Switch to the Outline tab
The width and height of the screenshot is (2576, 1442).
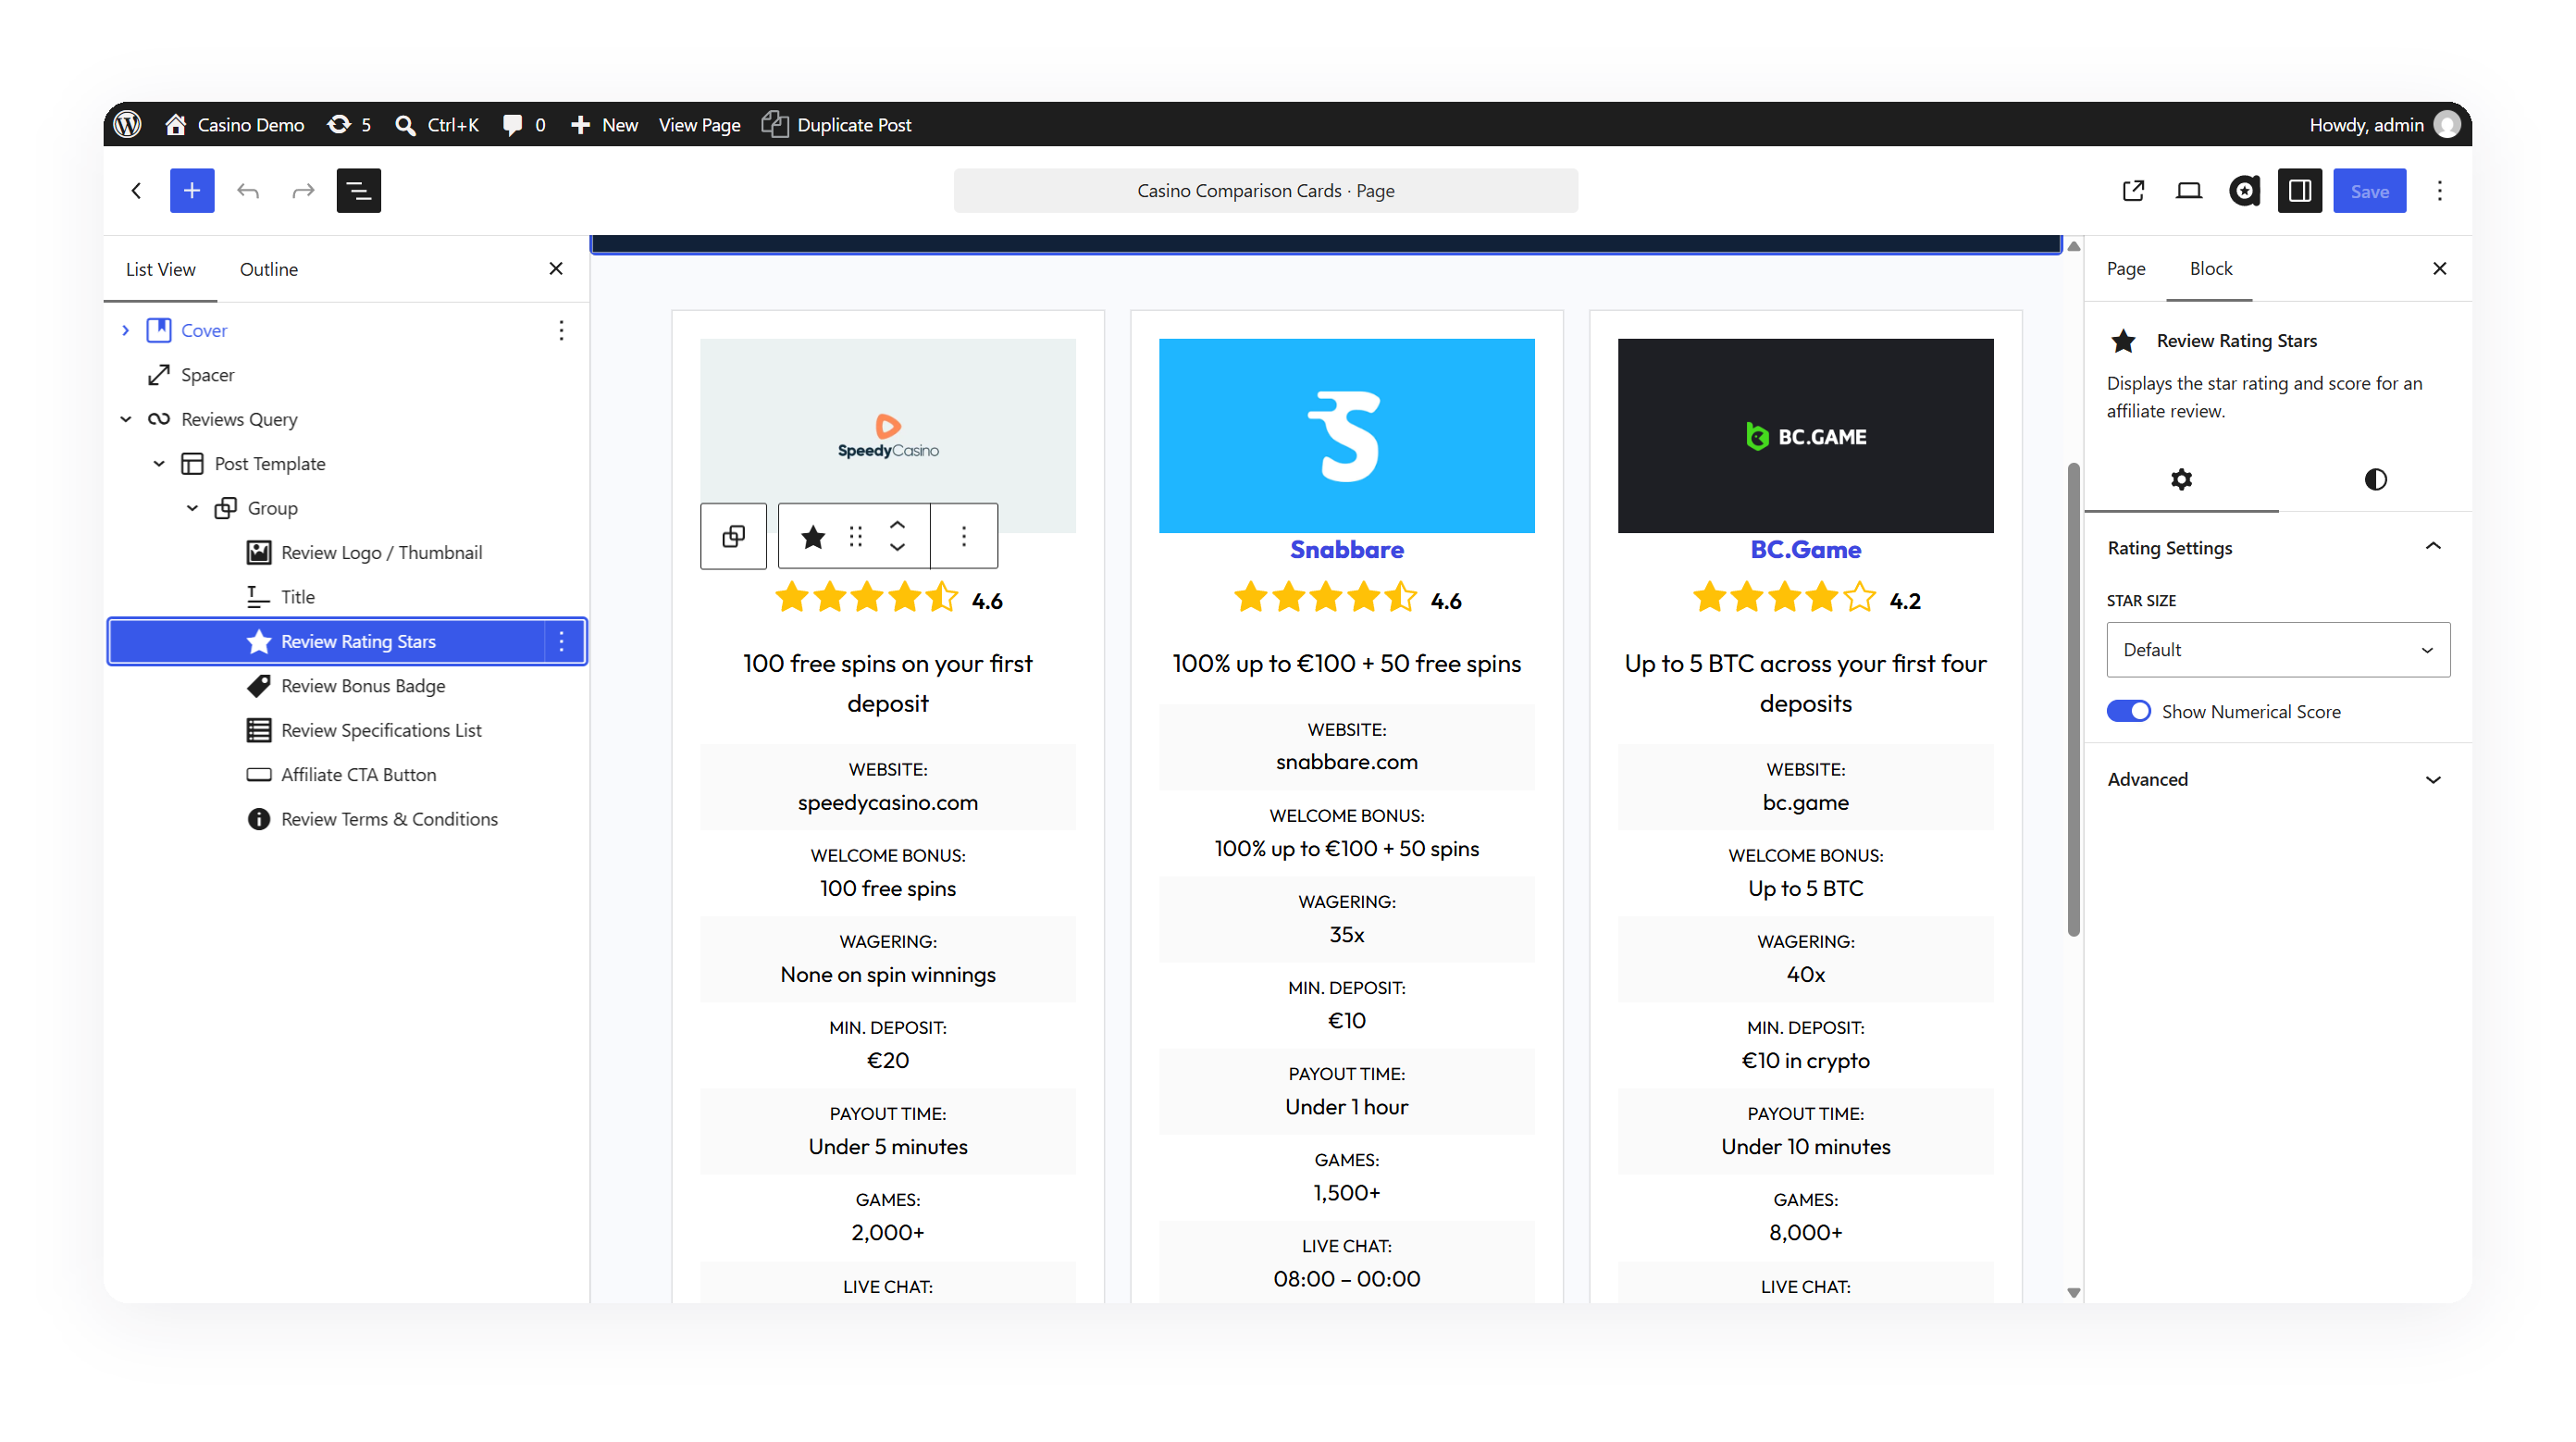[268, 269]
